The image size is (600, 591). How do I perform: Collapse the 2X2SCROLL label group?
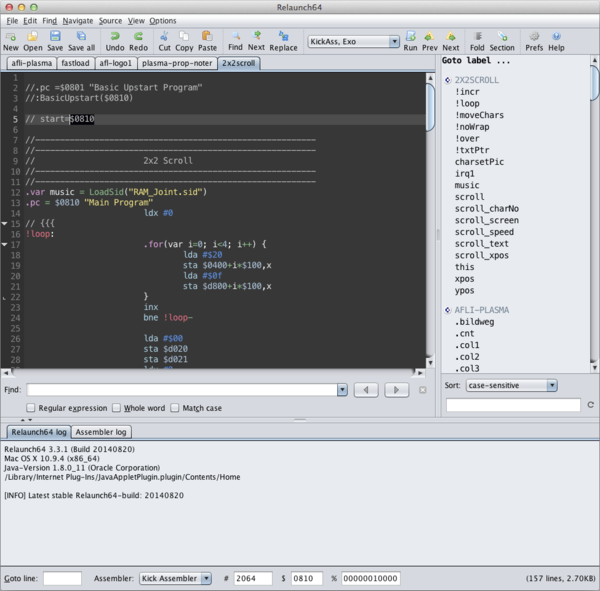click(x=446, y=80)
